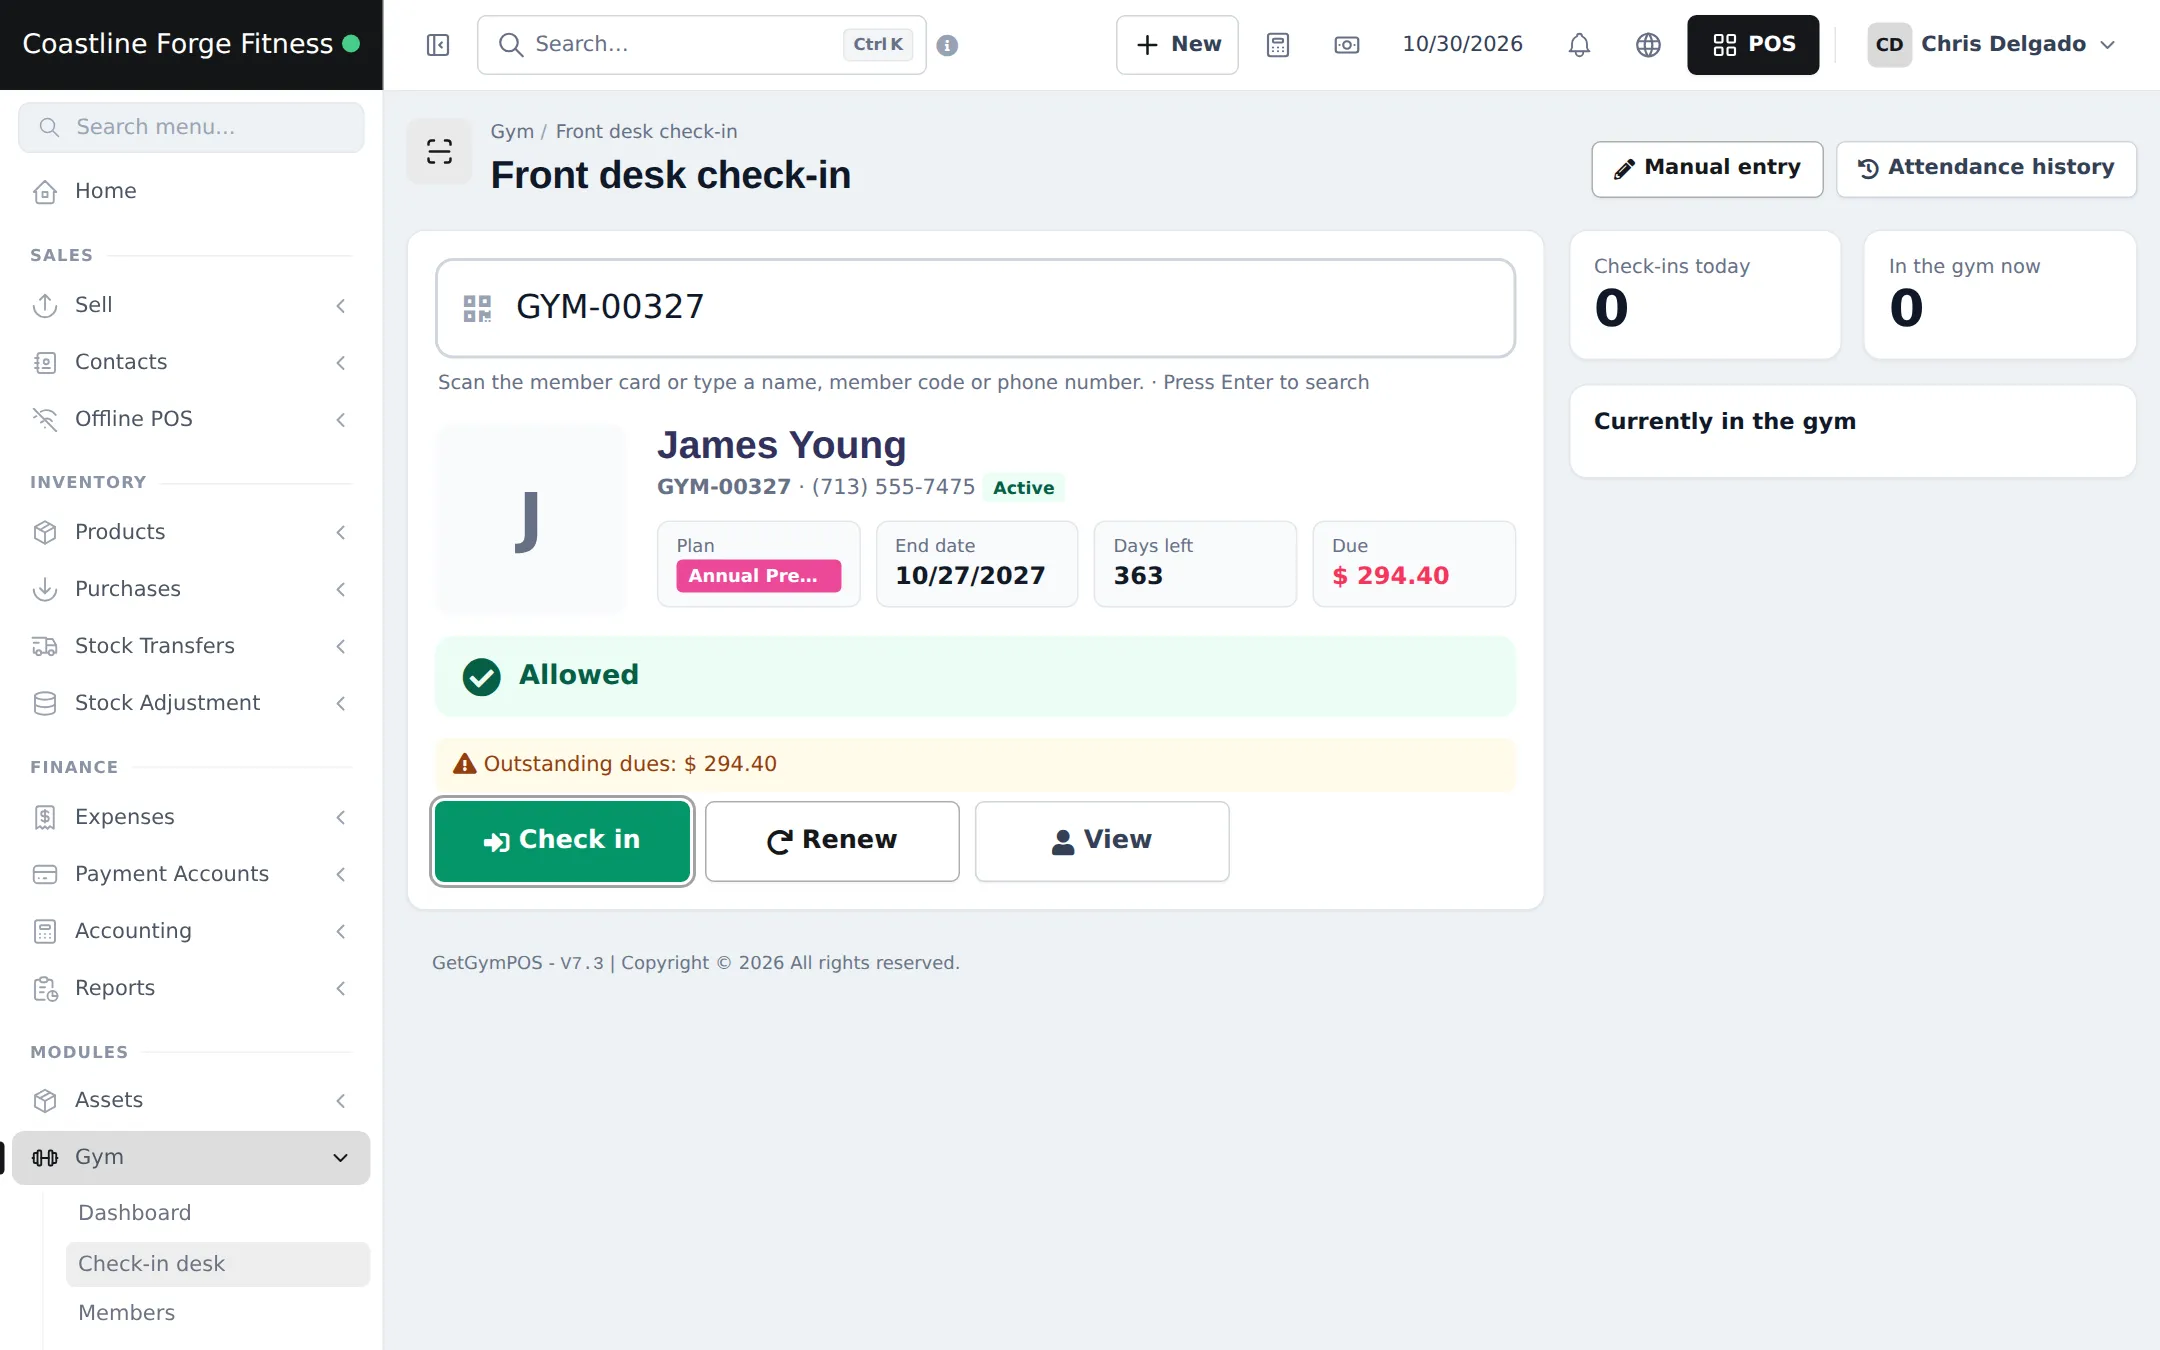Click the scan icon beside page title

pyautogui.click(x=439, y=151)
